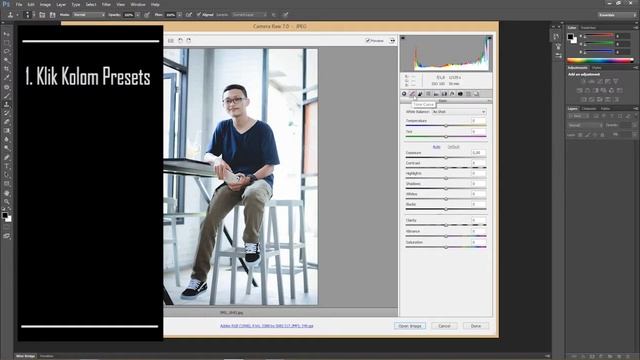Click the Auto link above Exposure
The width and height of the screenshot is (640, 360).
pyautogui.click(x=436, y=147)
